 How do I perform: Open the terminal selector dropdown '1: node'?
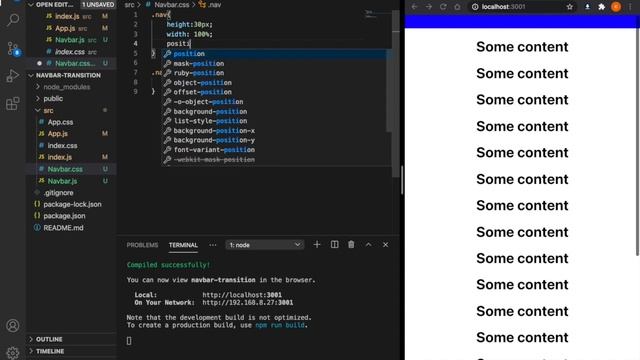(264, 245)
